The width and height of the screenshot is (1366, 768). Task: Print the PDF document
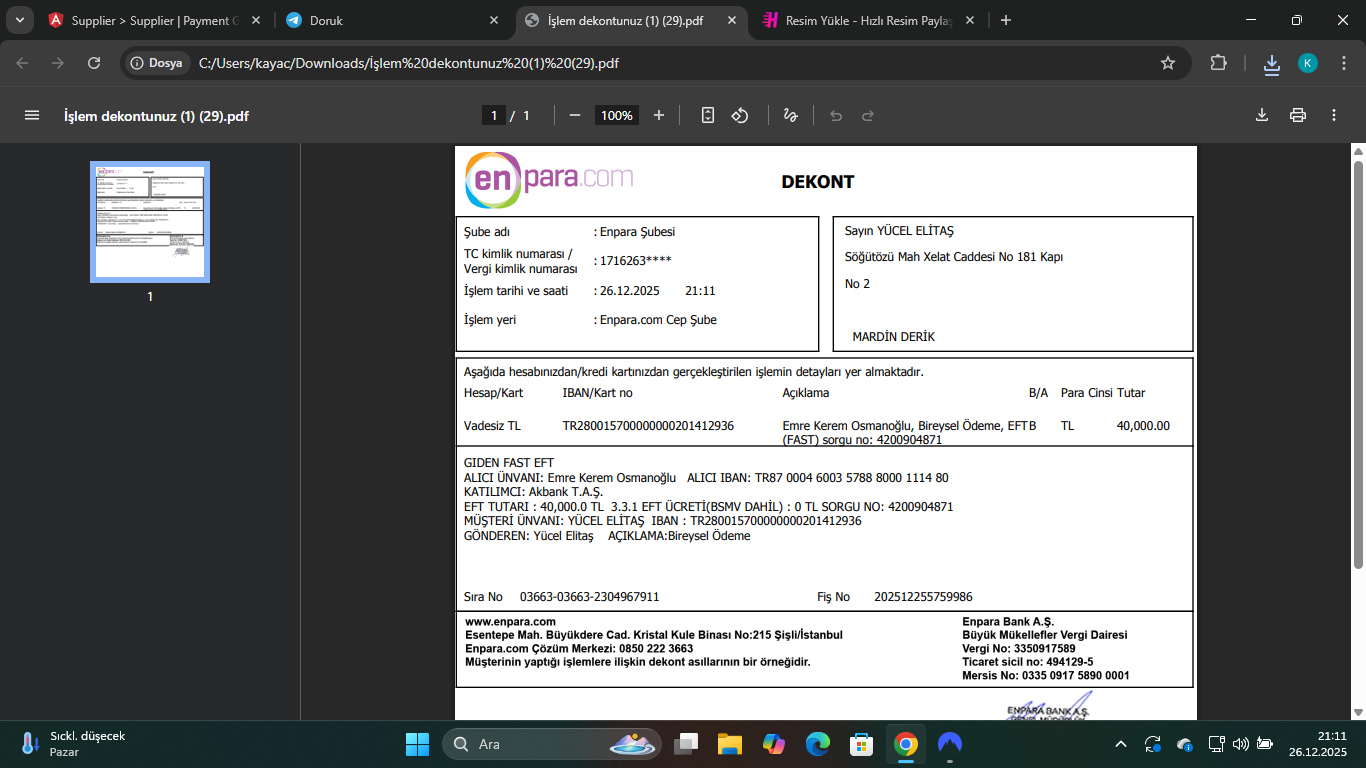(1298, 115)
